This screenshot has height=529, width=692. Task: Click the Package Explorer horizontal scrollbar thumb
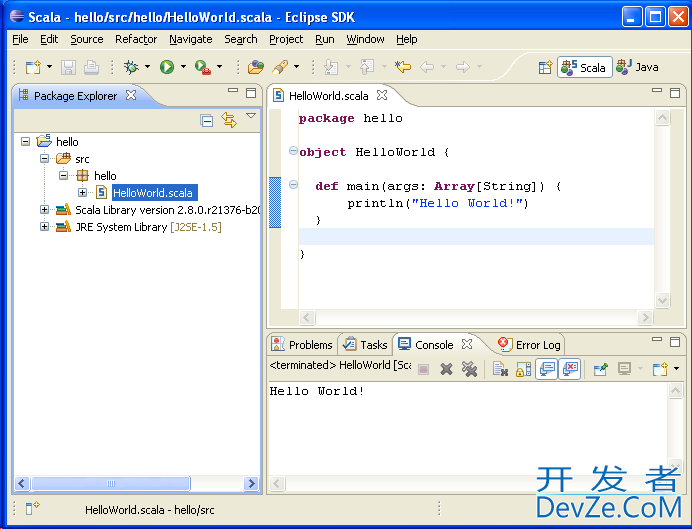(111, 484)
